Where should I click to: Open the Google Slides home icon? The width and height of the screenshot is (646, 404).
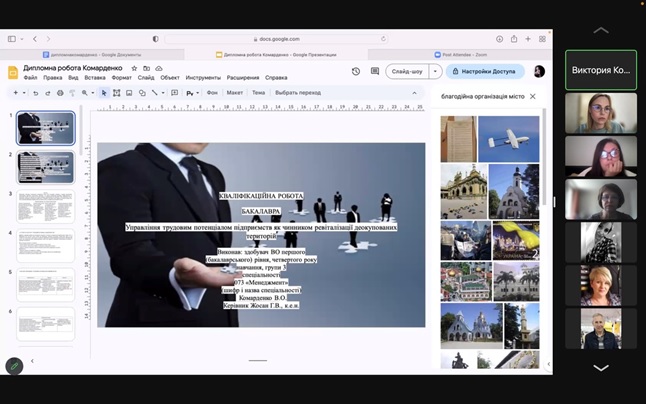[x=13, y=73]
